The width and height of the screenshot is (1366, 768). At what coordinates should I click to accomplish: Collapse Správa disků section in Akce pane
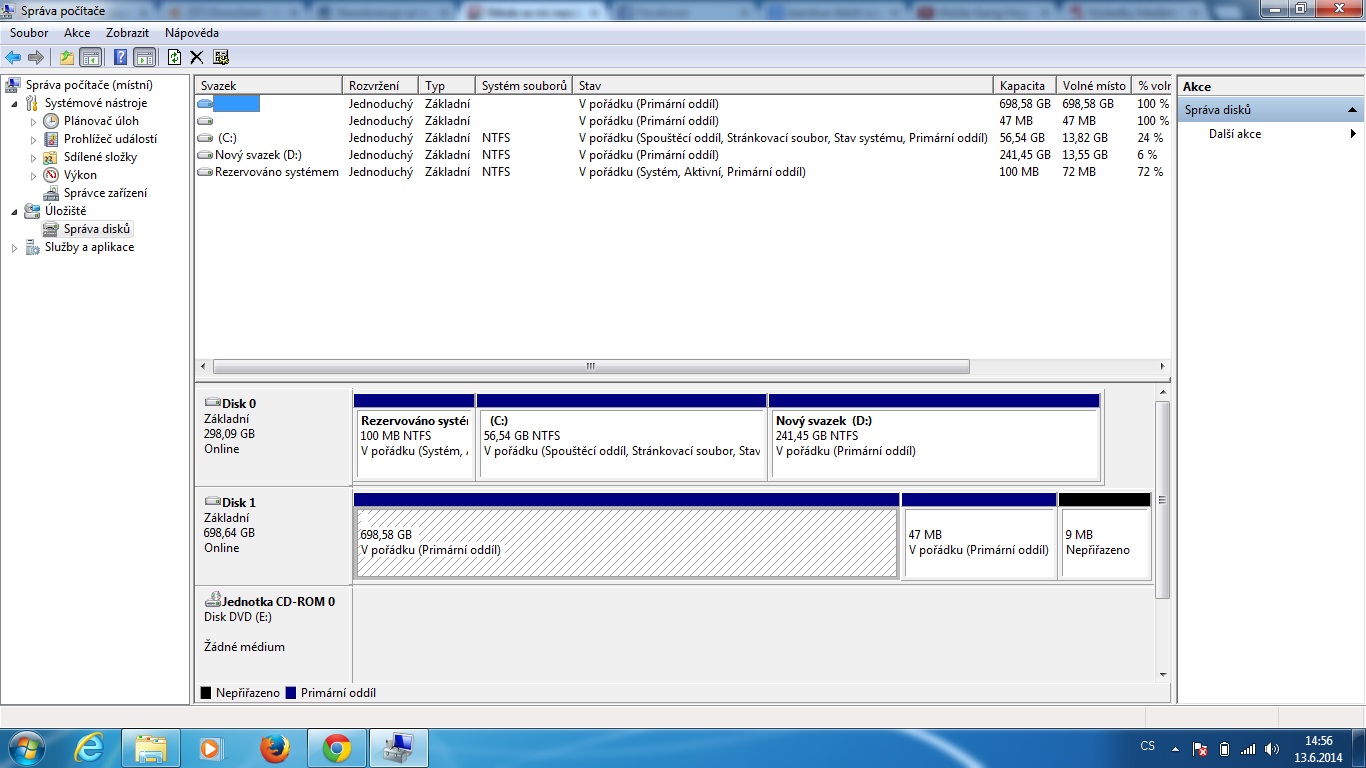1352,110
